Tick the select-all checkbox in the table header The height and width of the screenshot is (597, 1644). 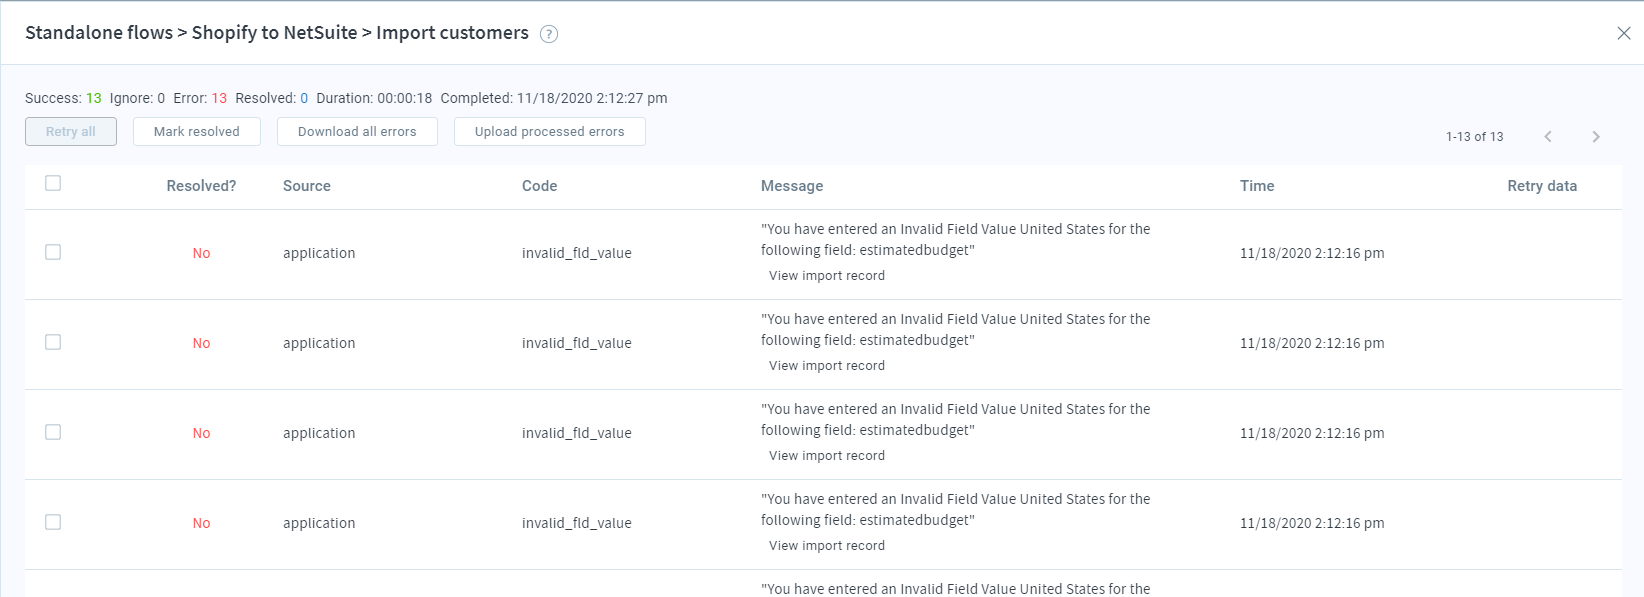pyautogui.click(x=53, y=183)
